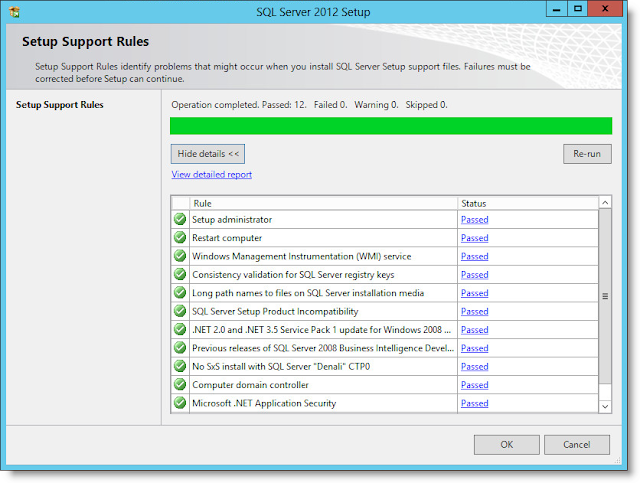Screen dimensions: 640x483
Task: Open the View detailed report link
Action: click(211, 175)
